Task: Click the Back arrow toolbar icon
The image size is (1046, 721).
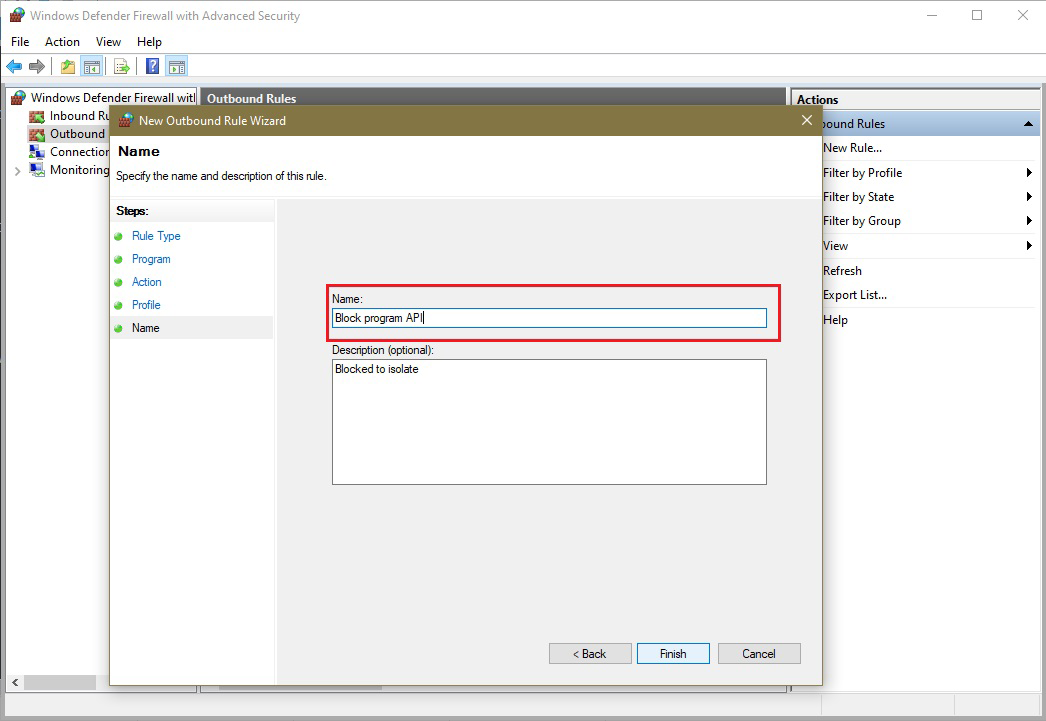Action: point(14,66)
